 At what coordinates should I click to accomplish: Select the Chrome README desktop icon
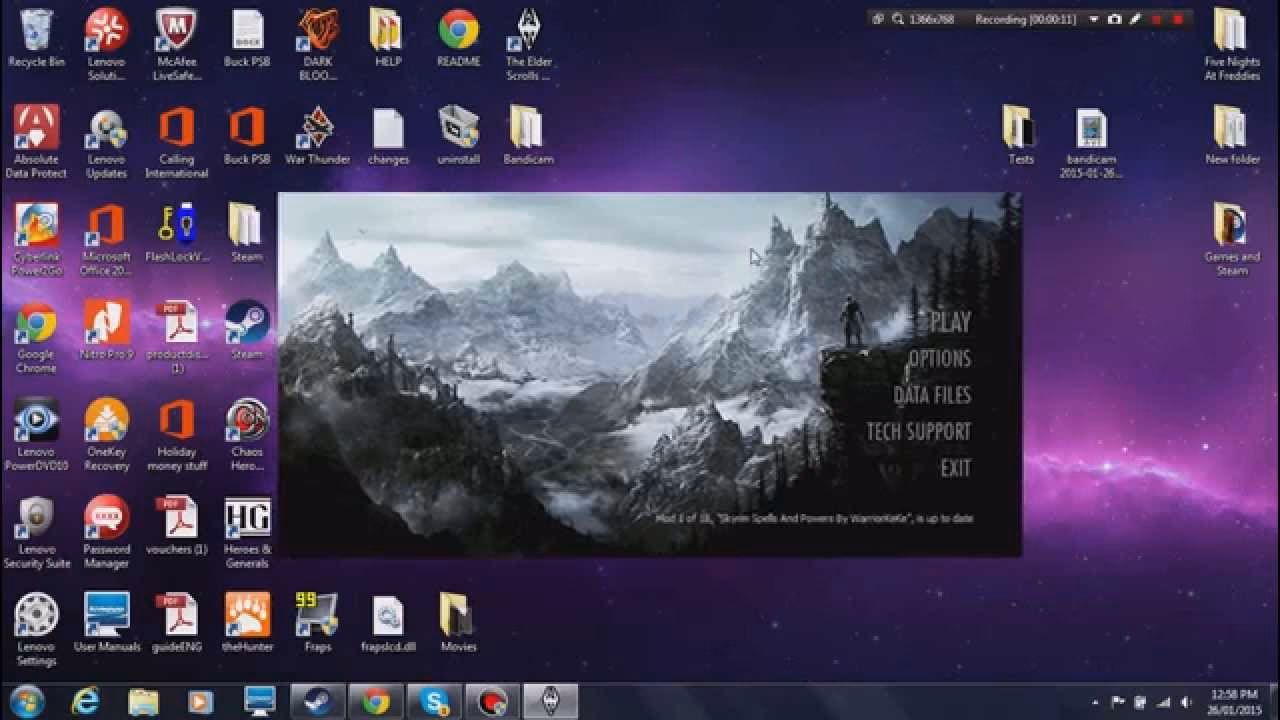(x=458, y=38)
